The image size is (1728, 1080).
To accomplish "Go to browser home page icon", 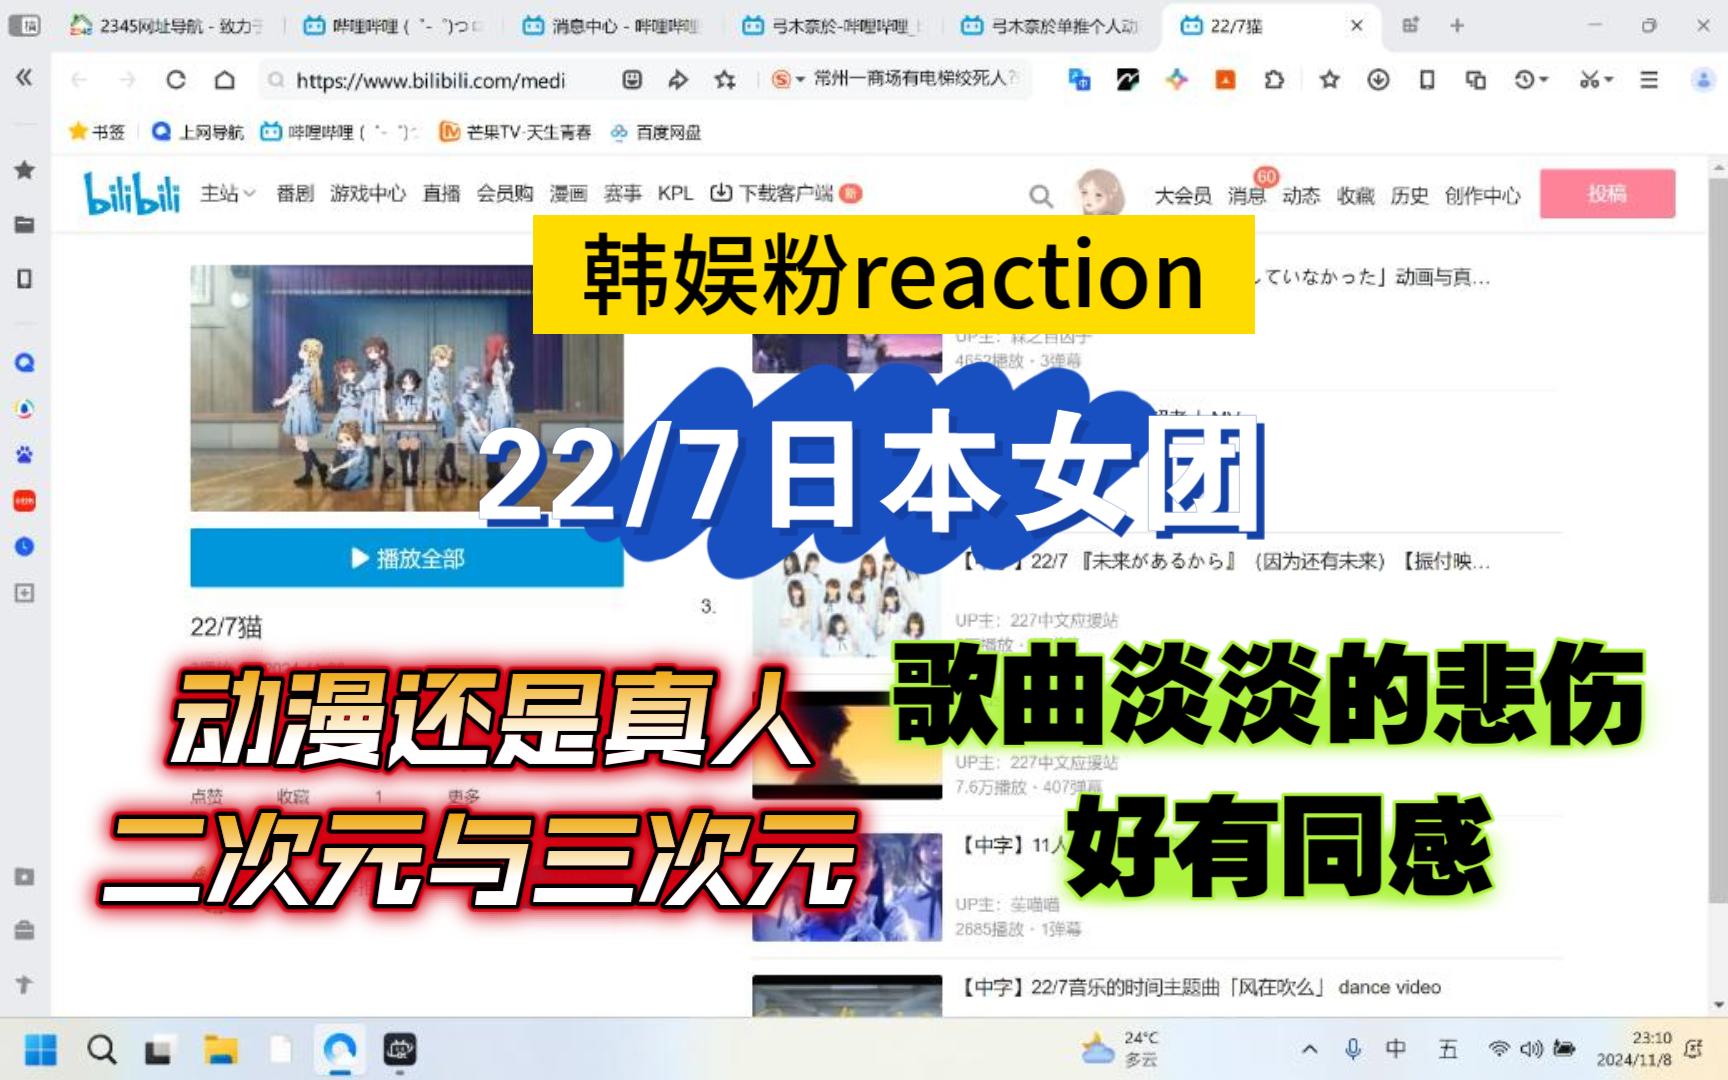I will click(x=225, y=80).
